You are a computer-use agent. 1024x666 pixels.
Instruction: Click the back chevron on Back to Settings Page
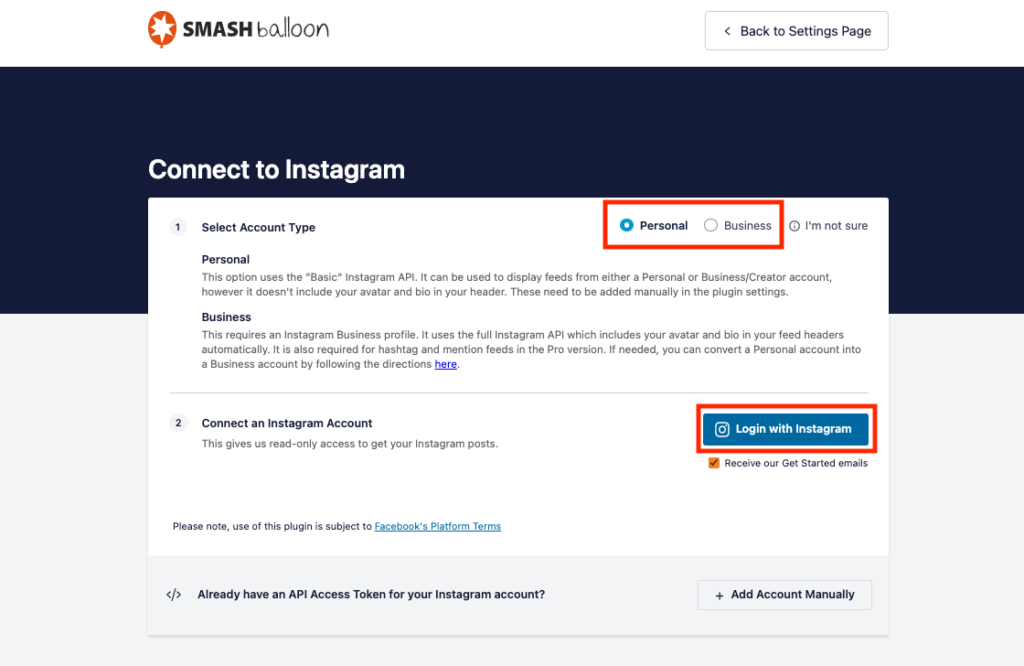click(727, 30)
